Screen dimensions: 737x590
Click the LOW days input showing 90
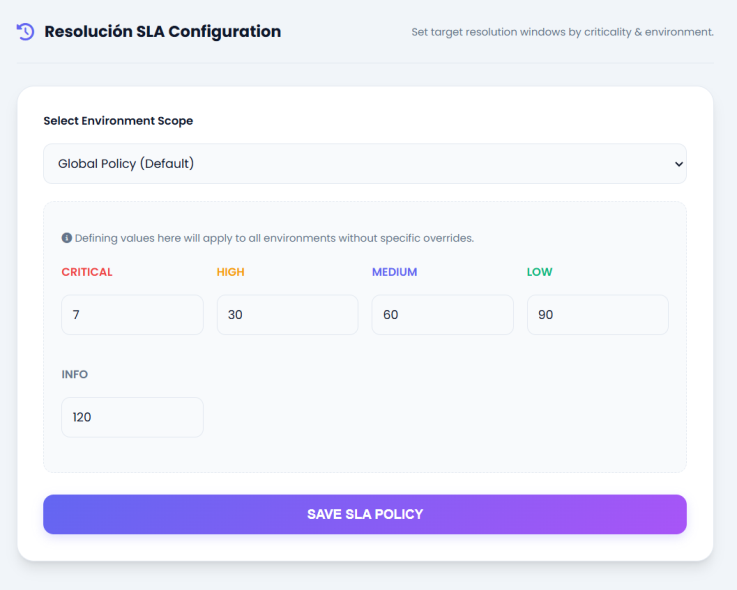[598, 315]
